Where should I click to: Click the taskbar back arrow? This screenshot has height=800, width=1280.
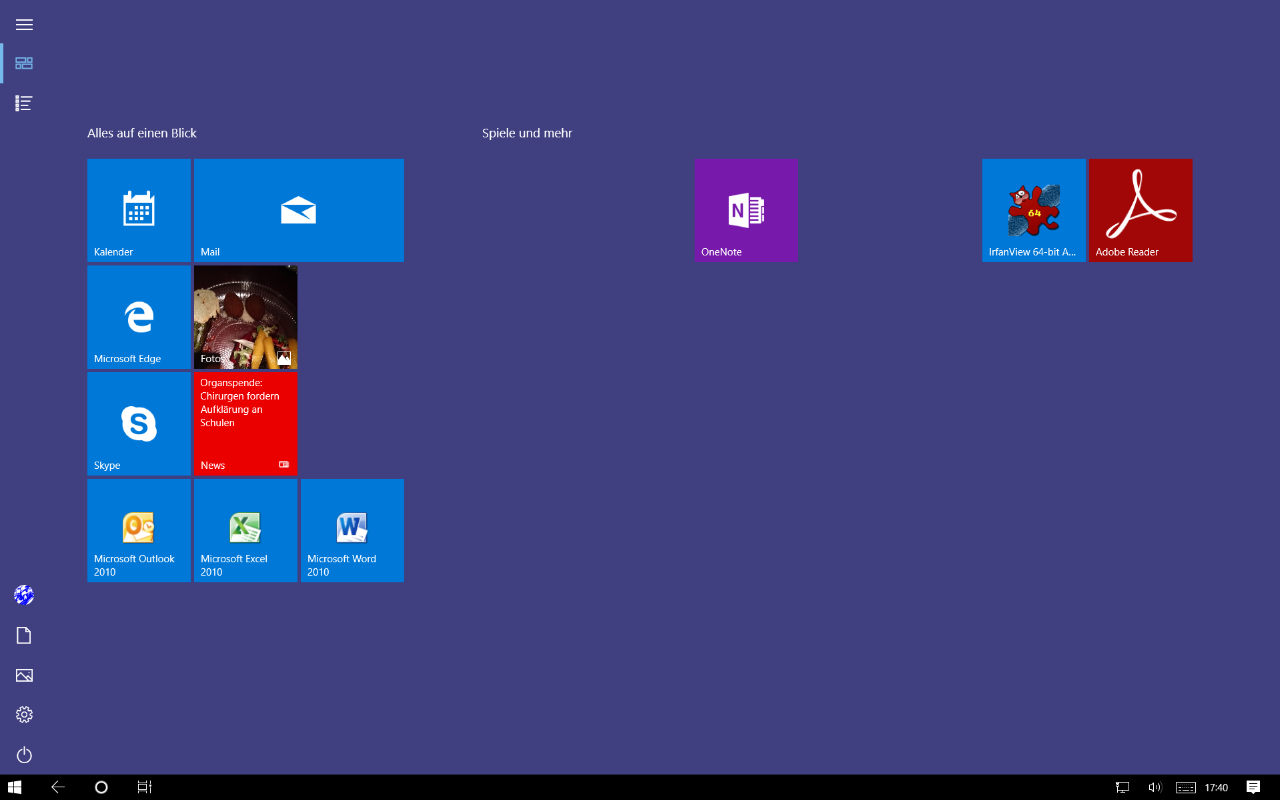tap(58, 787)
